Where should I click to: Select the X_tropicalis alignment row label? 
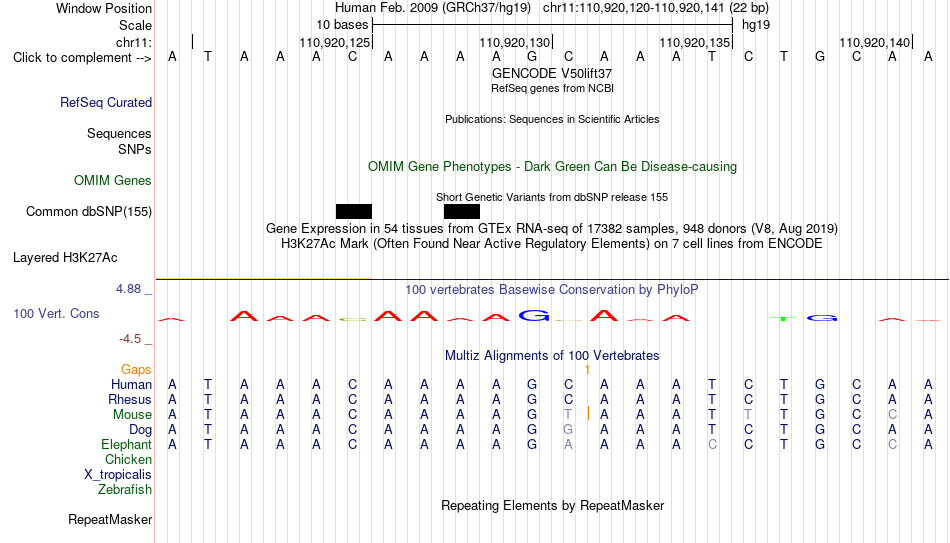(118, 475)
